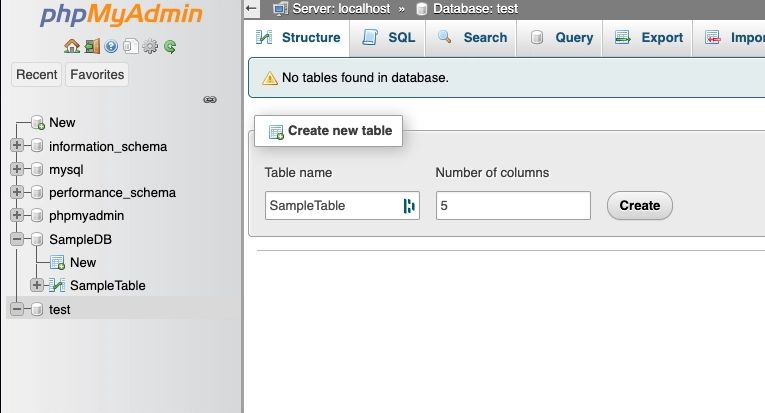Open SampleTable in the navigation tree
The width and height of the screenshot is (765, 413).
coord(108,286)
